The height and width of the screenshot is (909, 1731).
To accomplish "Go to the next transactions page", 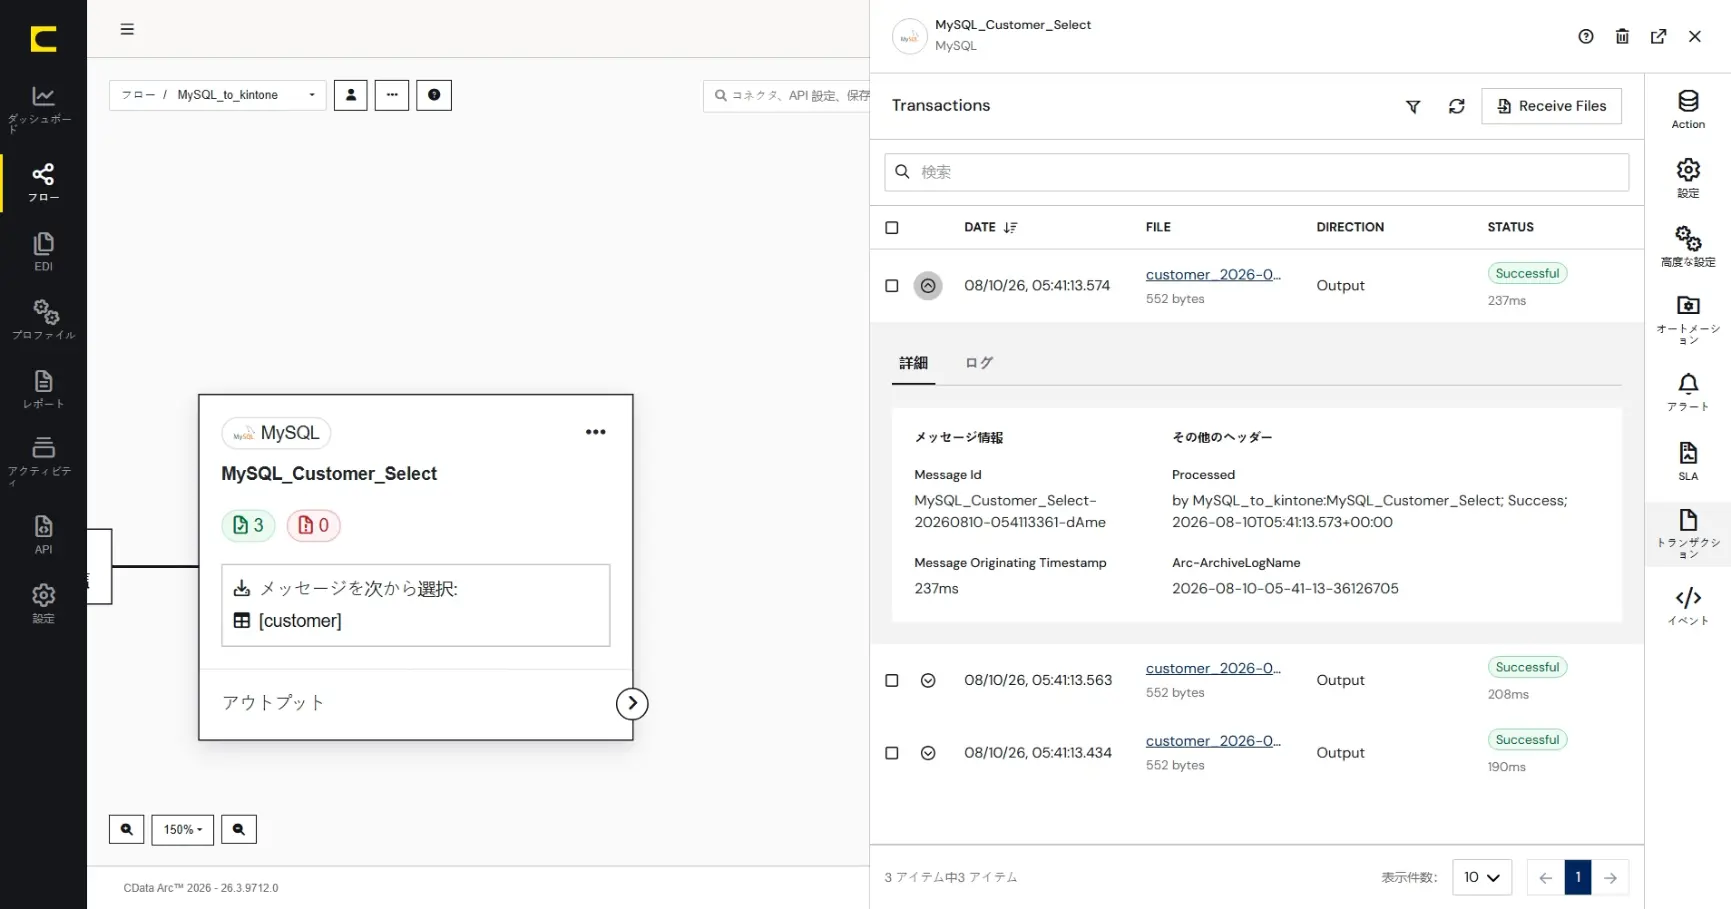I will coord(1610,877).
